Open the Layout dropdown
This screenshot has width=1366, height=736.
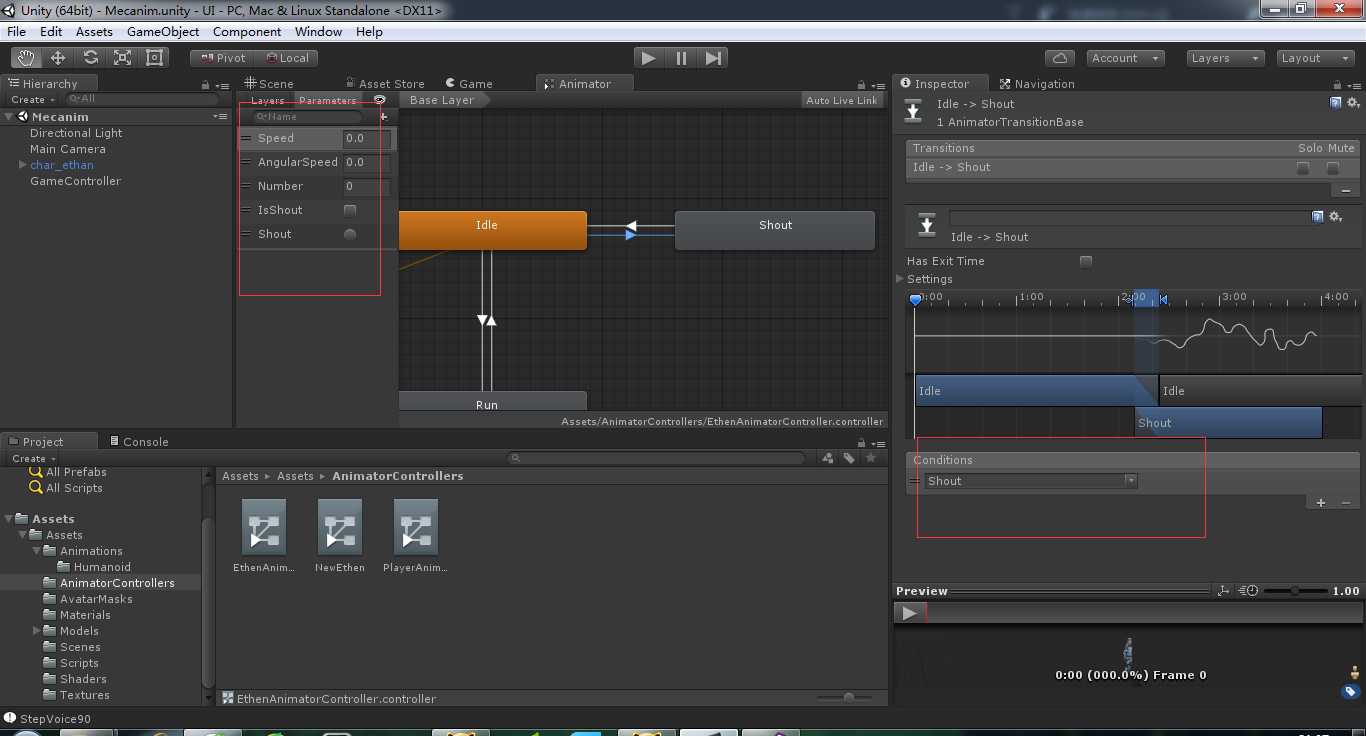(x=1316, y=58)
